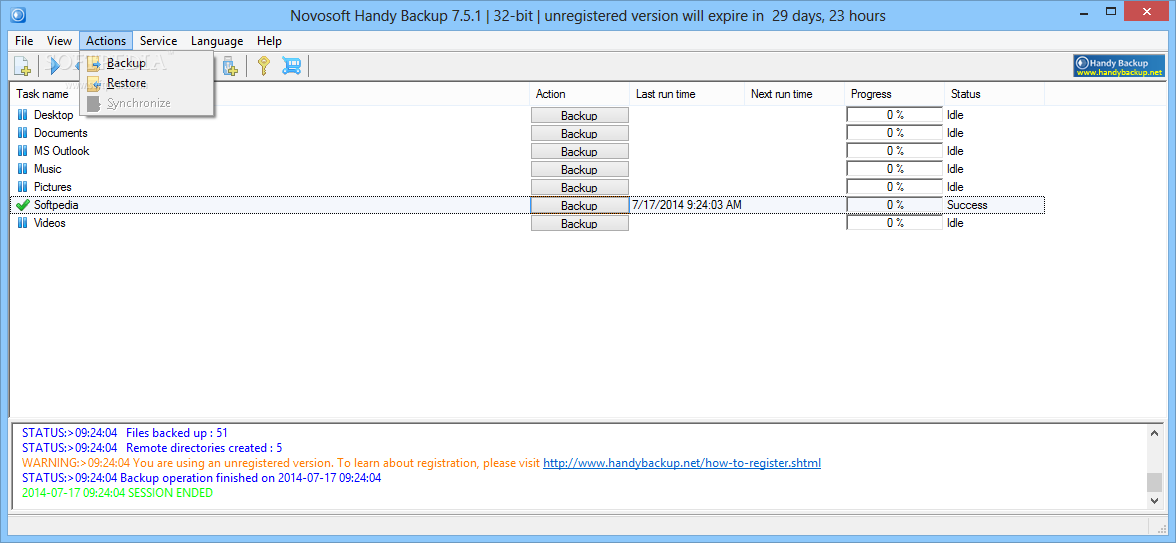This screenshot has width=1176, height=543.
Task: Click Backup button for MS Outlook task
Action: pos(580,152)
